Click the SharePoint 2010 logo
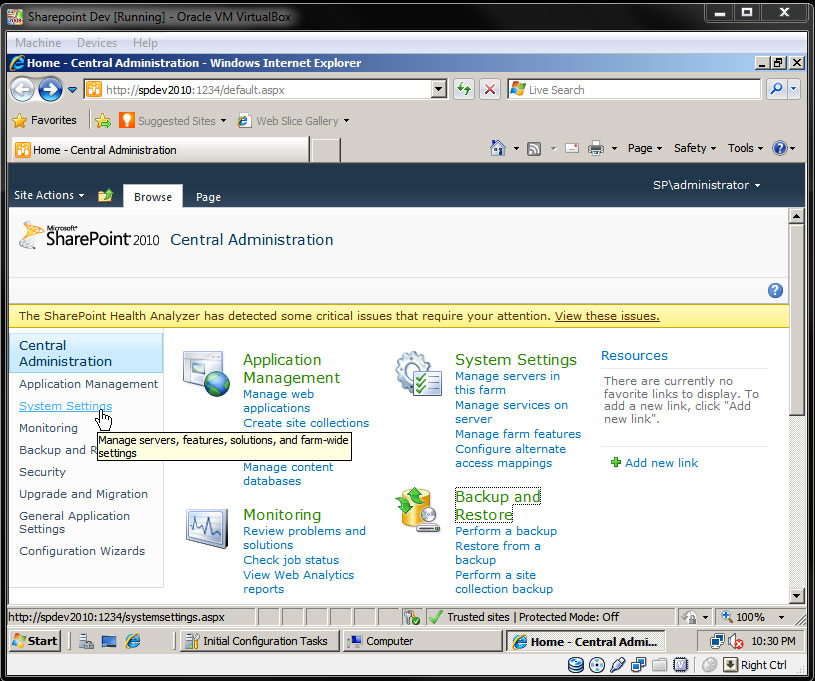This screenshot has height=681, width=815. [x=89, y=237]
